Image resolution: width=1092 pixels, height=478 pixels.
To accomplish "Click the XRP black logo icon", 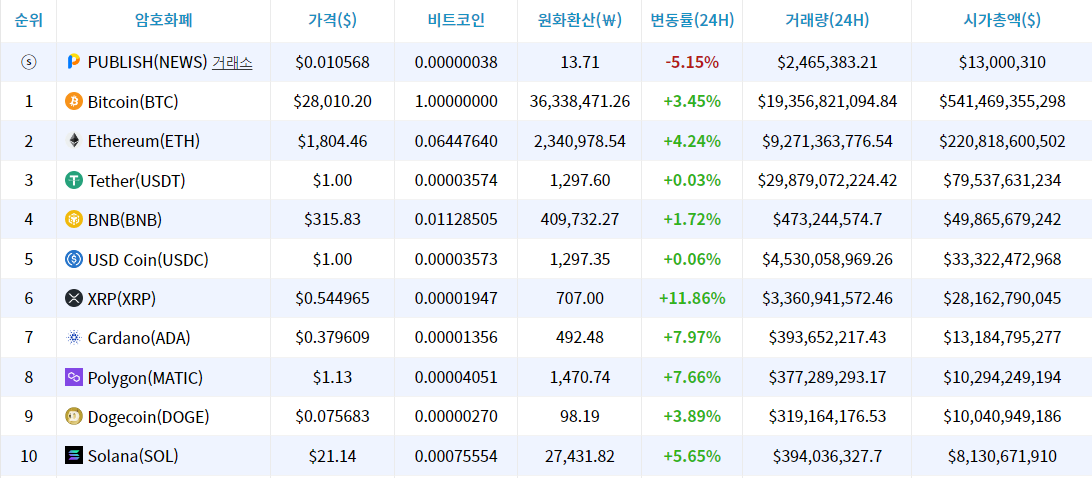I will coord(73,298).
